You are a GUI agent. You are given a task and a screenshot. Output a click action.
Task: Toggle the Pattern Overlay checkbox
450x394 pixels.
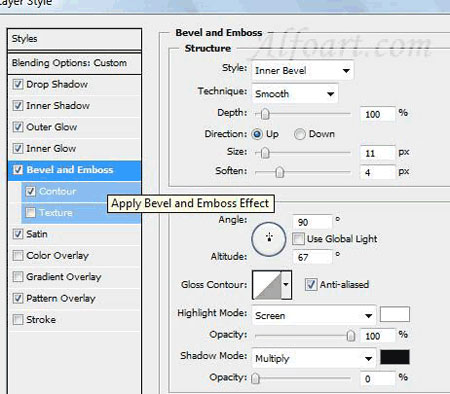tap(18, 298)
